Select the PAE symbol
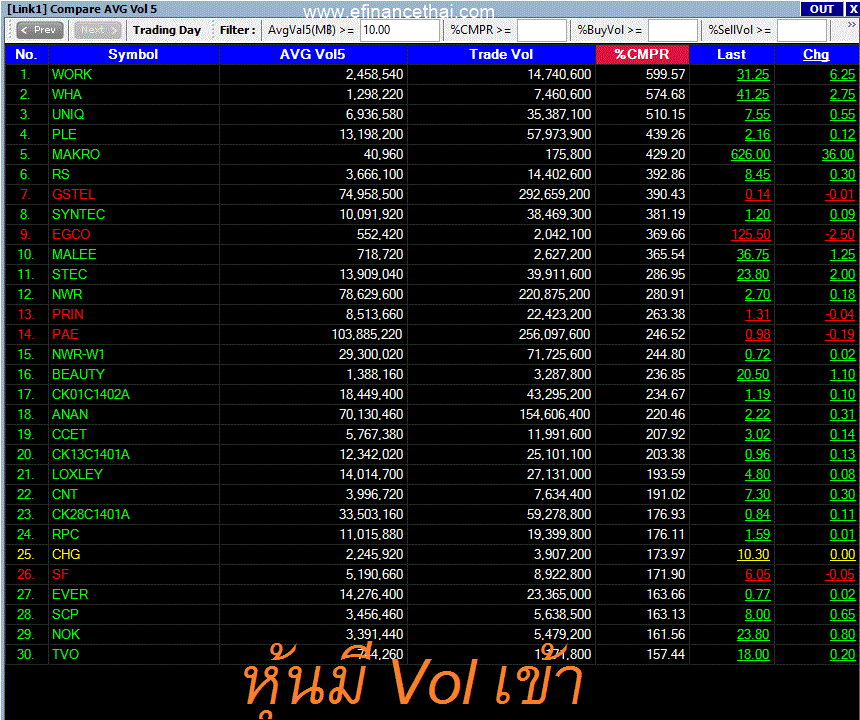Image resolution: width=860 pixels, height=720 pixels. click(65, 335)
